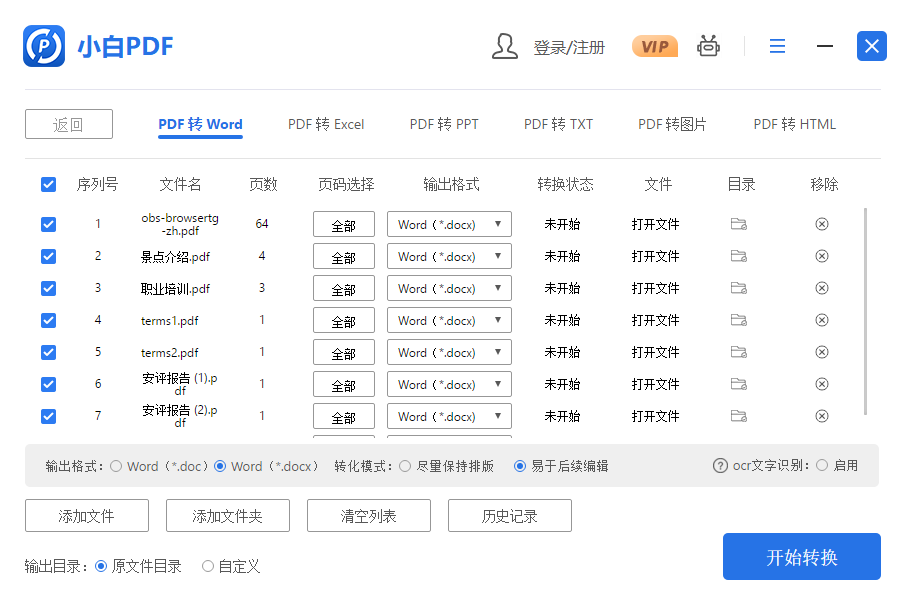This screenshot has width=906, height=602.
Task: Click the VIP membership badge icon
Action: pos(654,46)
